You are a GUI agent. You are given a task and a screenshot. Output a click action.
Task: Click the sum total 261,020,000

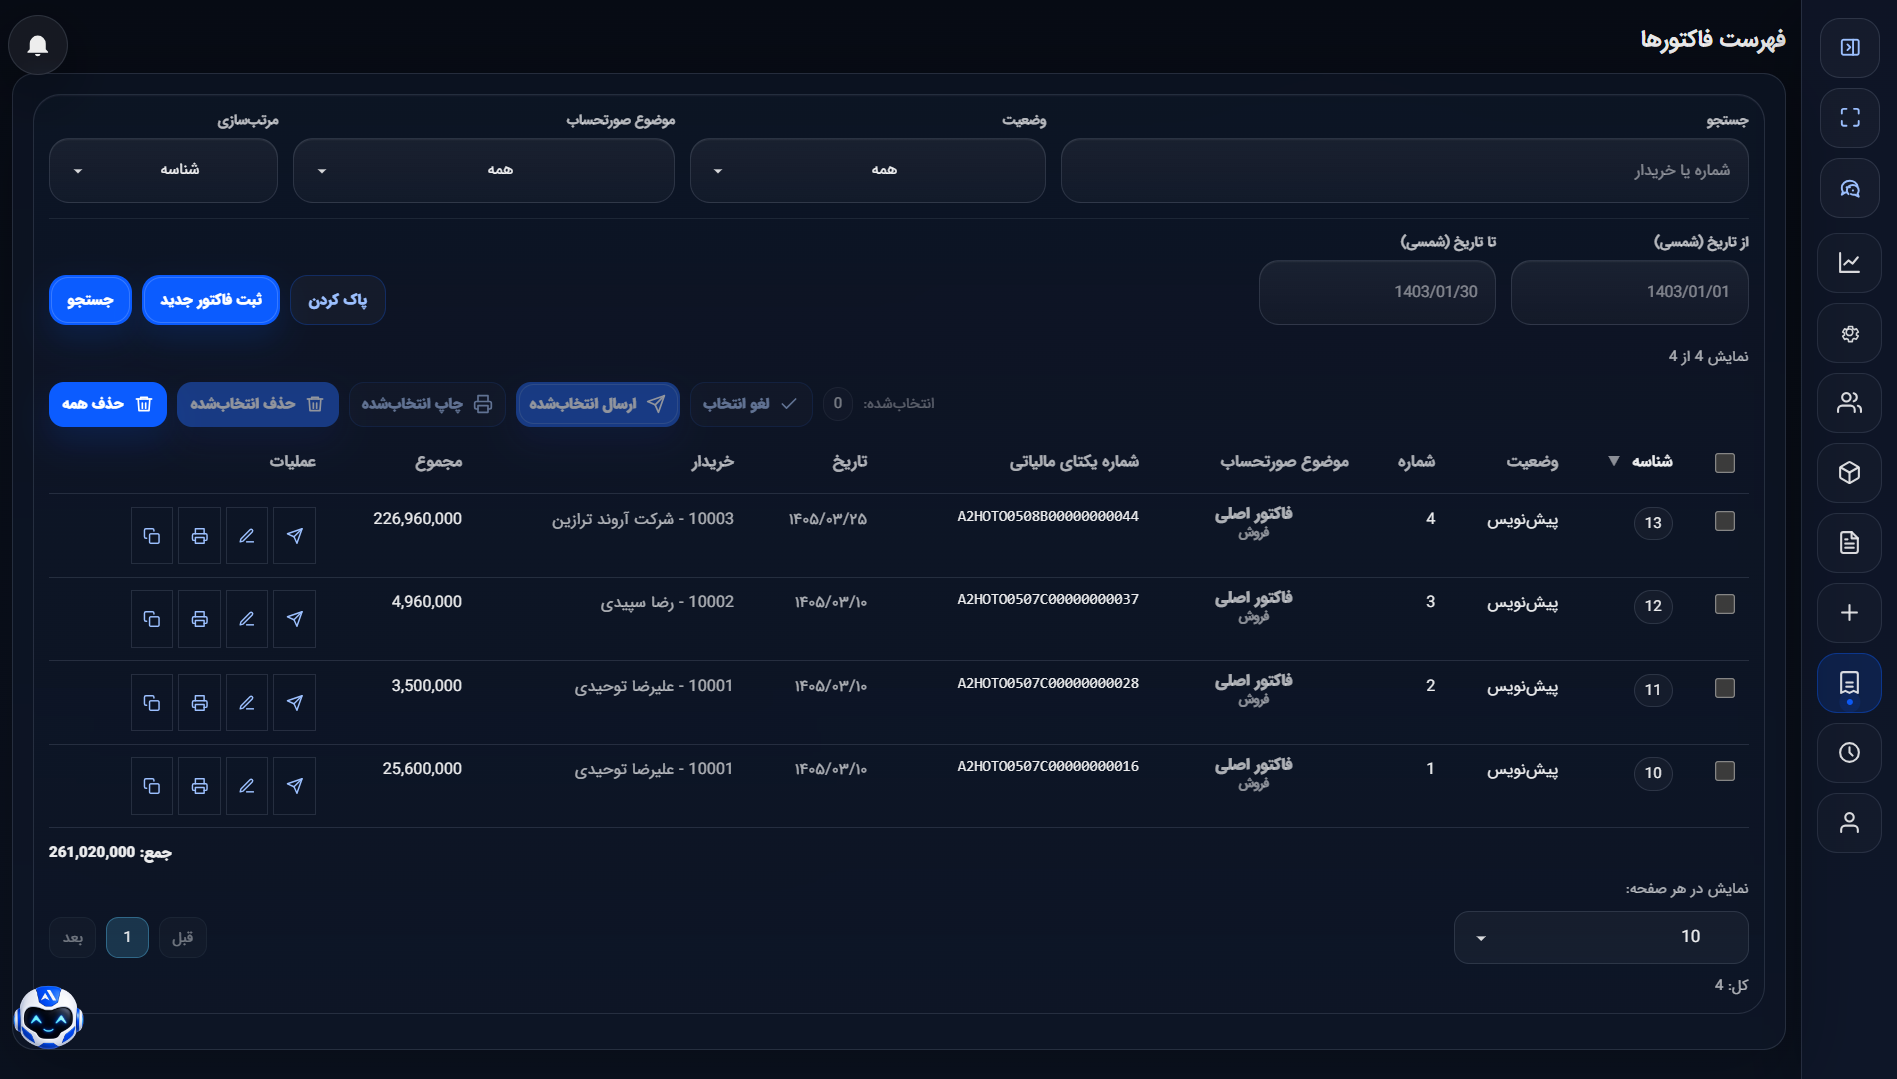point(92,852)
